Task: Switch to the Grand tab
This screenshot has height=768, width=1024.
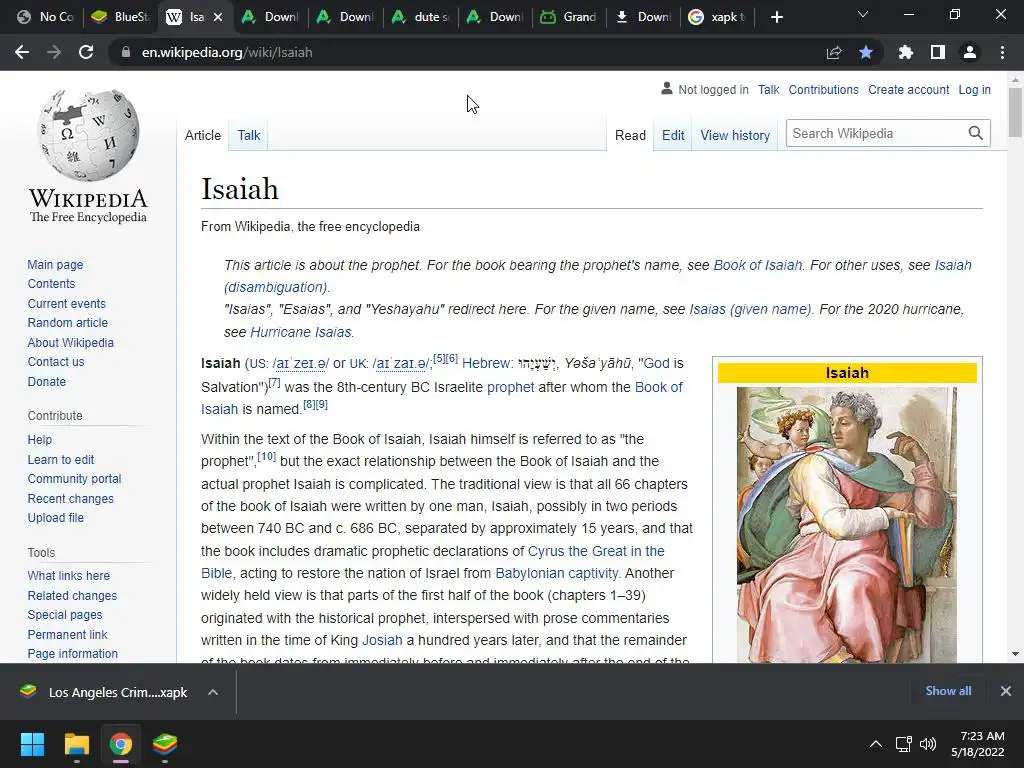Action: (x=570, y=17)
